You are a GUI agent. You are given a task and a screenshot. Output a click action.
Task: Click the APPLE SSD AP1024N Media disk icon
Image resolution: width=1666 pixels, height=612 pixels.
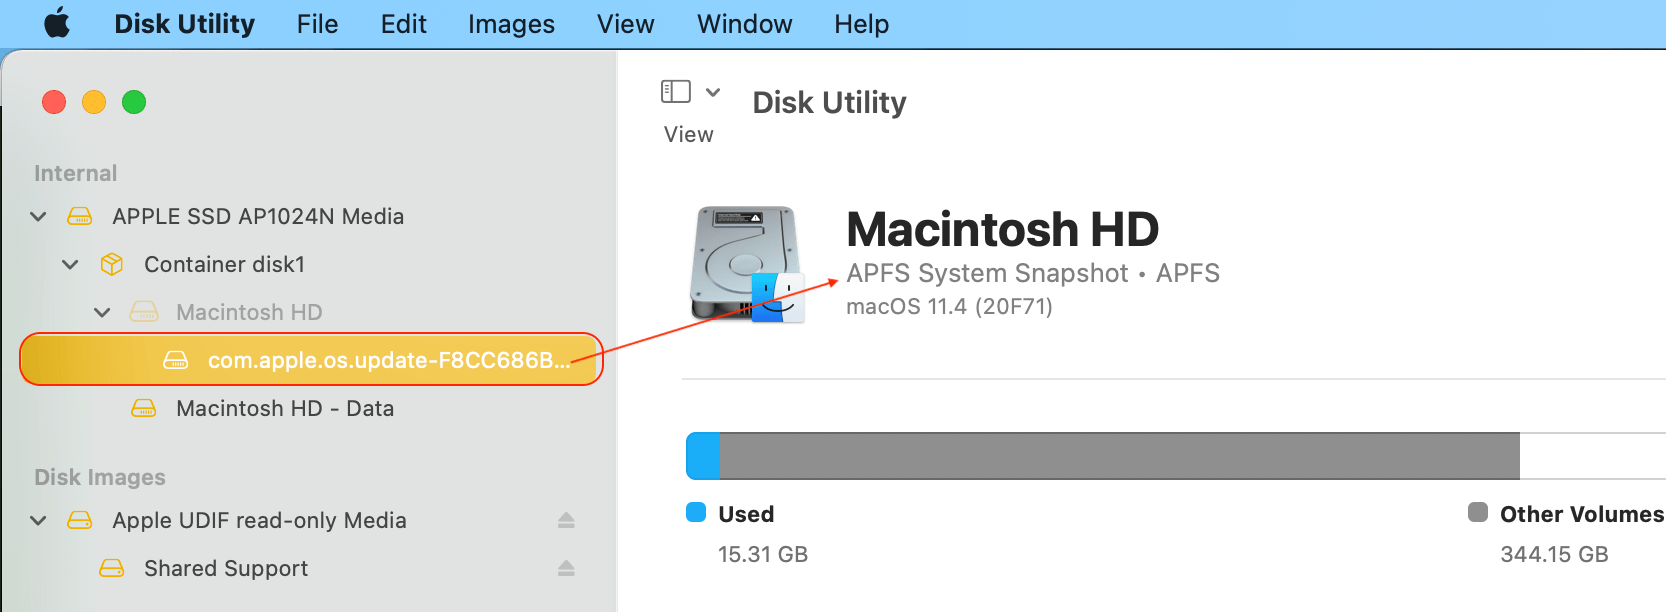point(79,216)
